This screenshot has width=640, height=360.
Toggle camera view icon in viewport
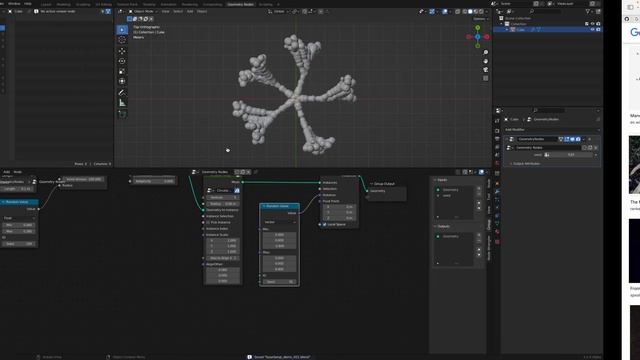tap(485, 70)
